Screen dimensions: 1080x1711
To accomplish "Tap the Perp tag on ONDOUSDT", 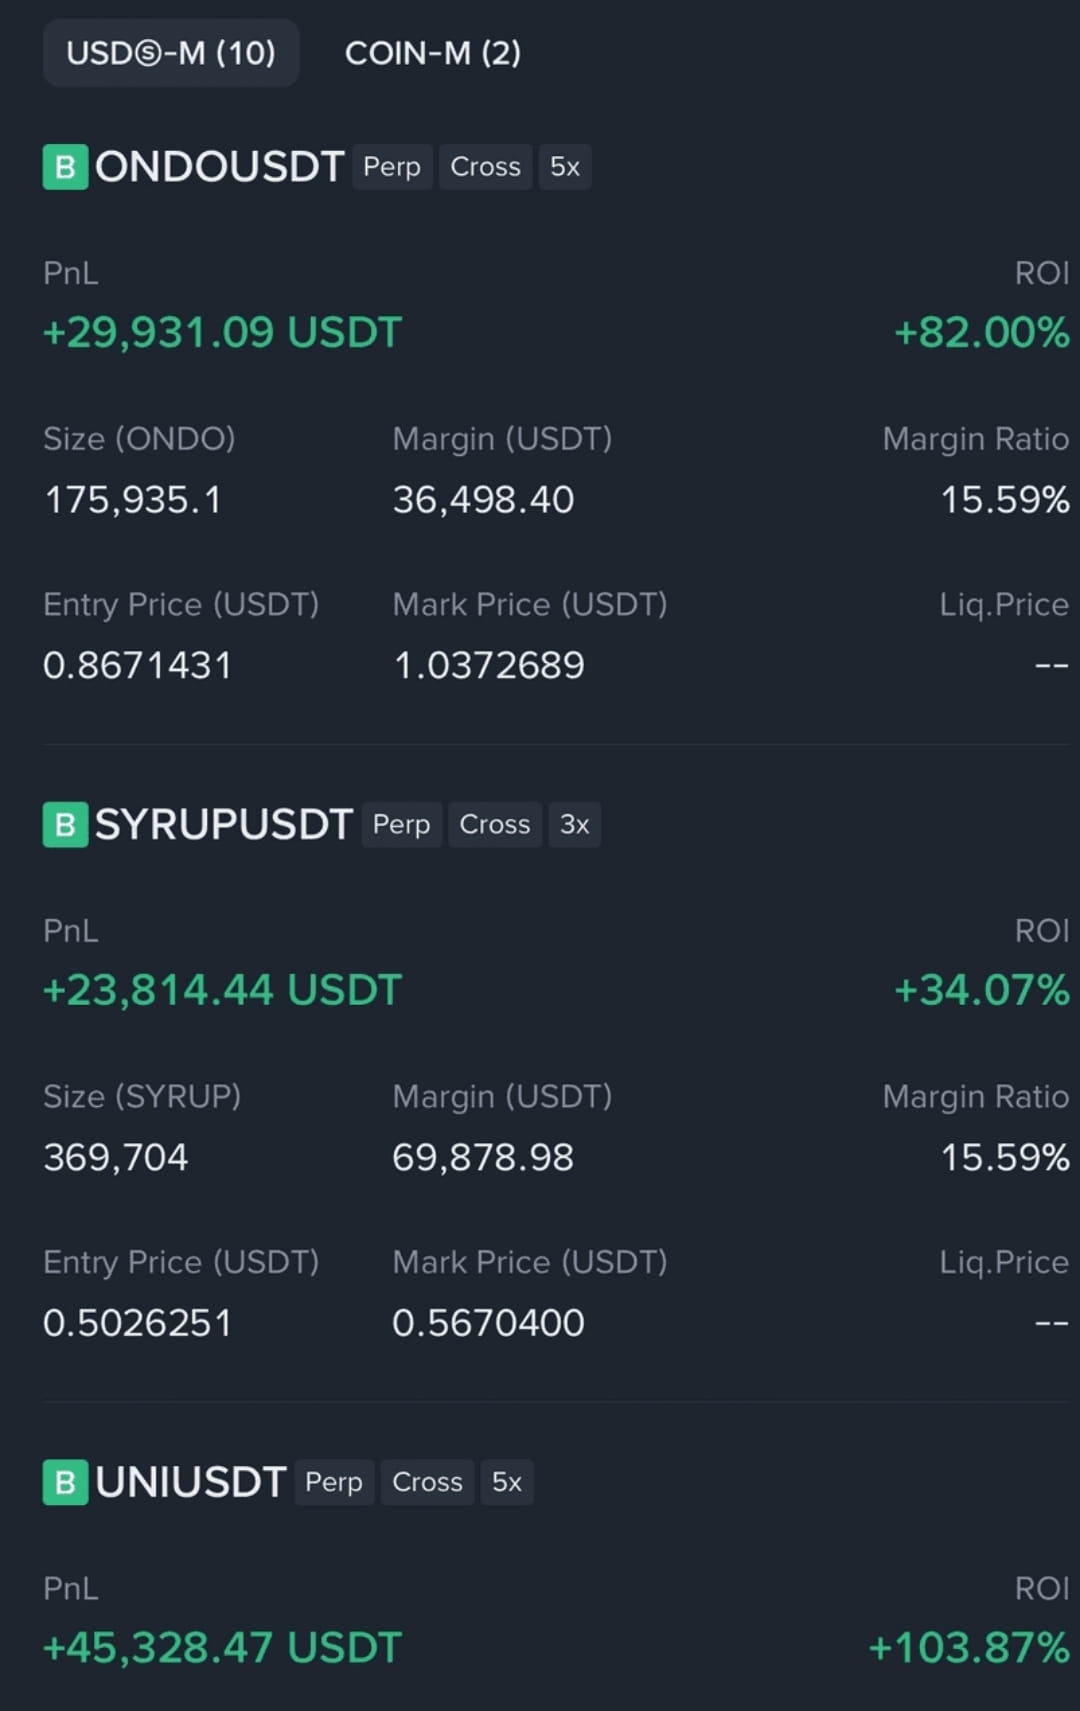I will [392, 167].
